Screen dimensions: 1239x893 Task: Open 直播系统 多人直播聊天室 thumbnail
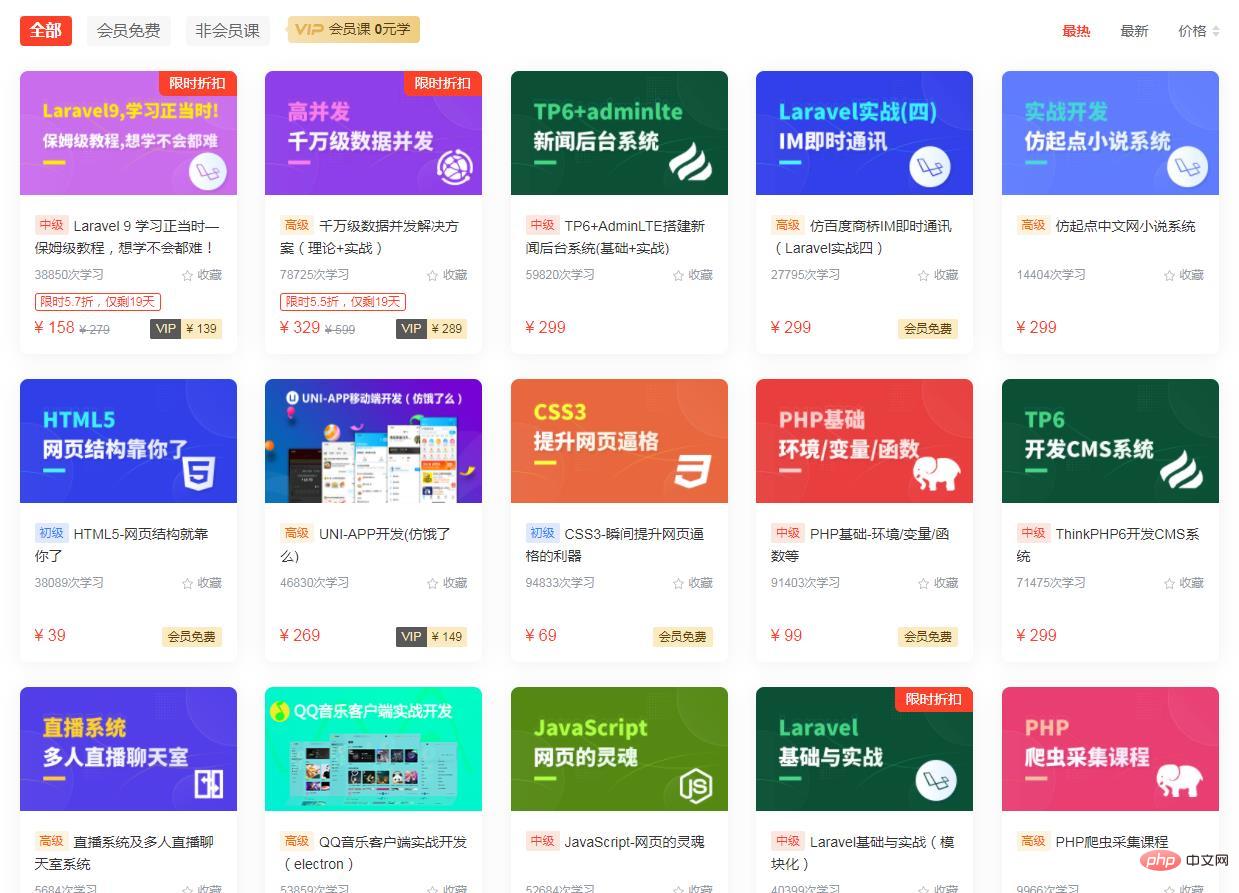pos(128,749)
